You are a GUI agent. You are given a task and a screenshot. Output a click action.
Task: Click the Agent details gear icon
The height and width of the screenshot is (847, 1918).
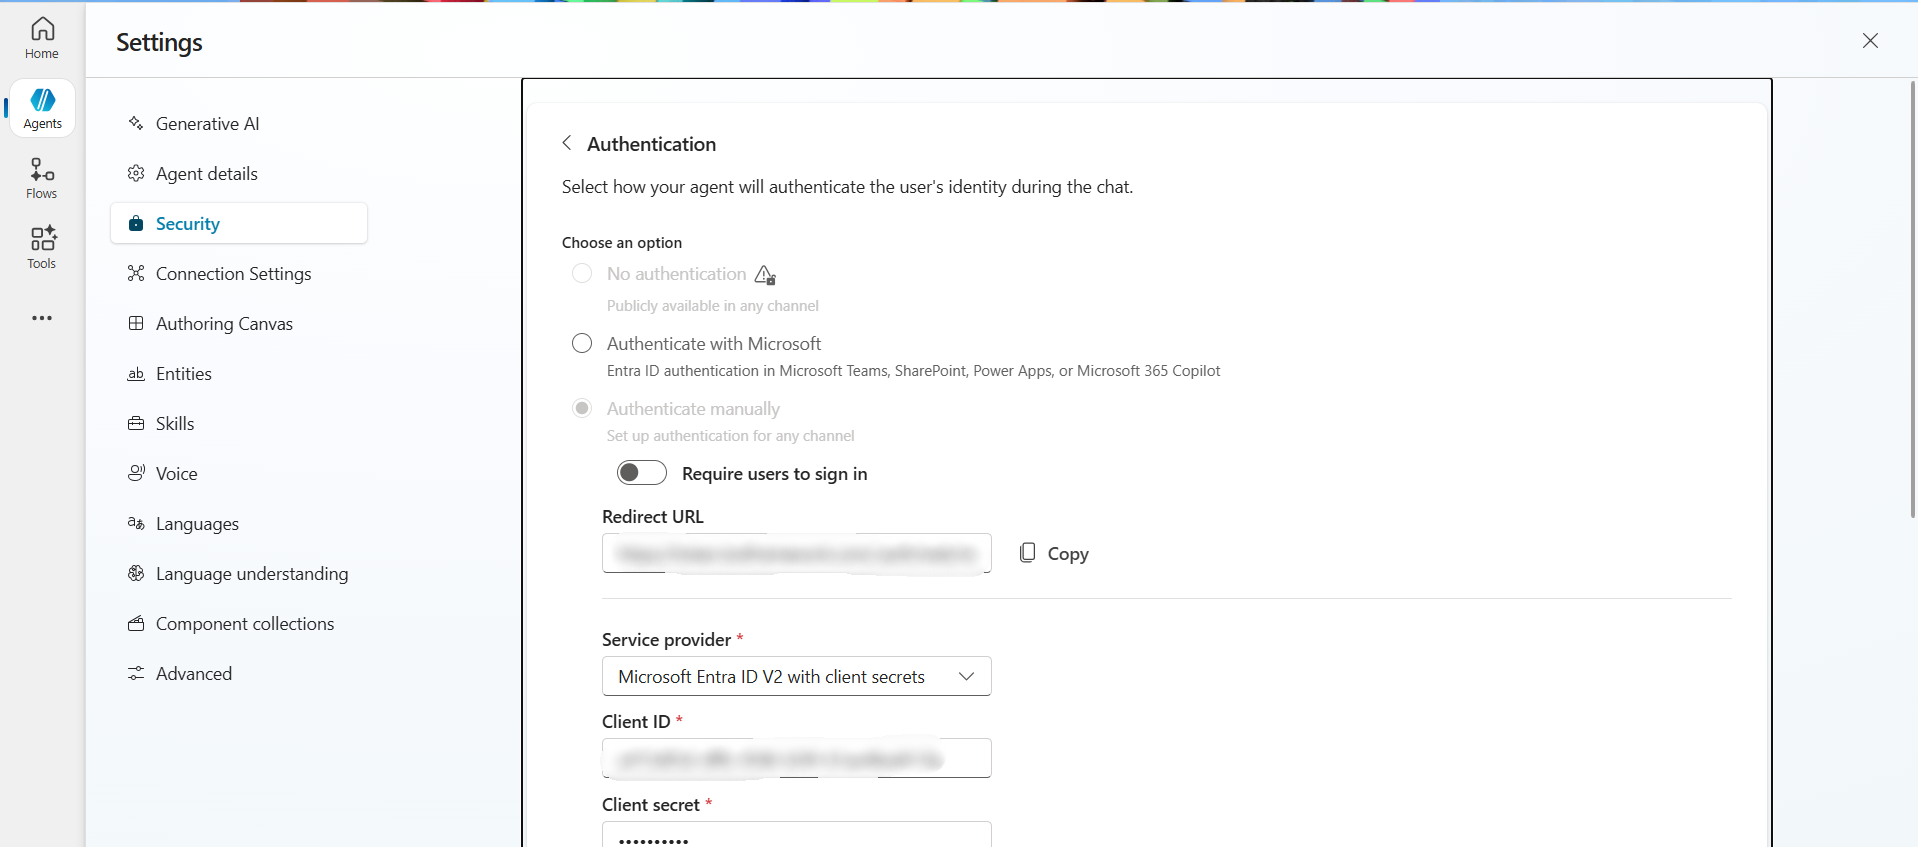[136, 173]
